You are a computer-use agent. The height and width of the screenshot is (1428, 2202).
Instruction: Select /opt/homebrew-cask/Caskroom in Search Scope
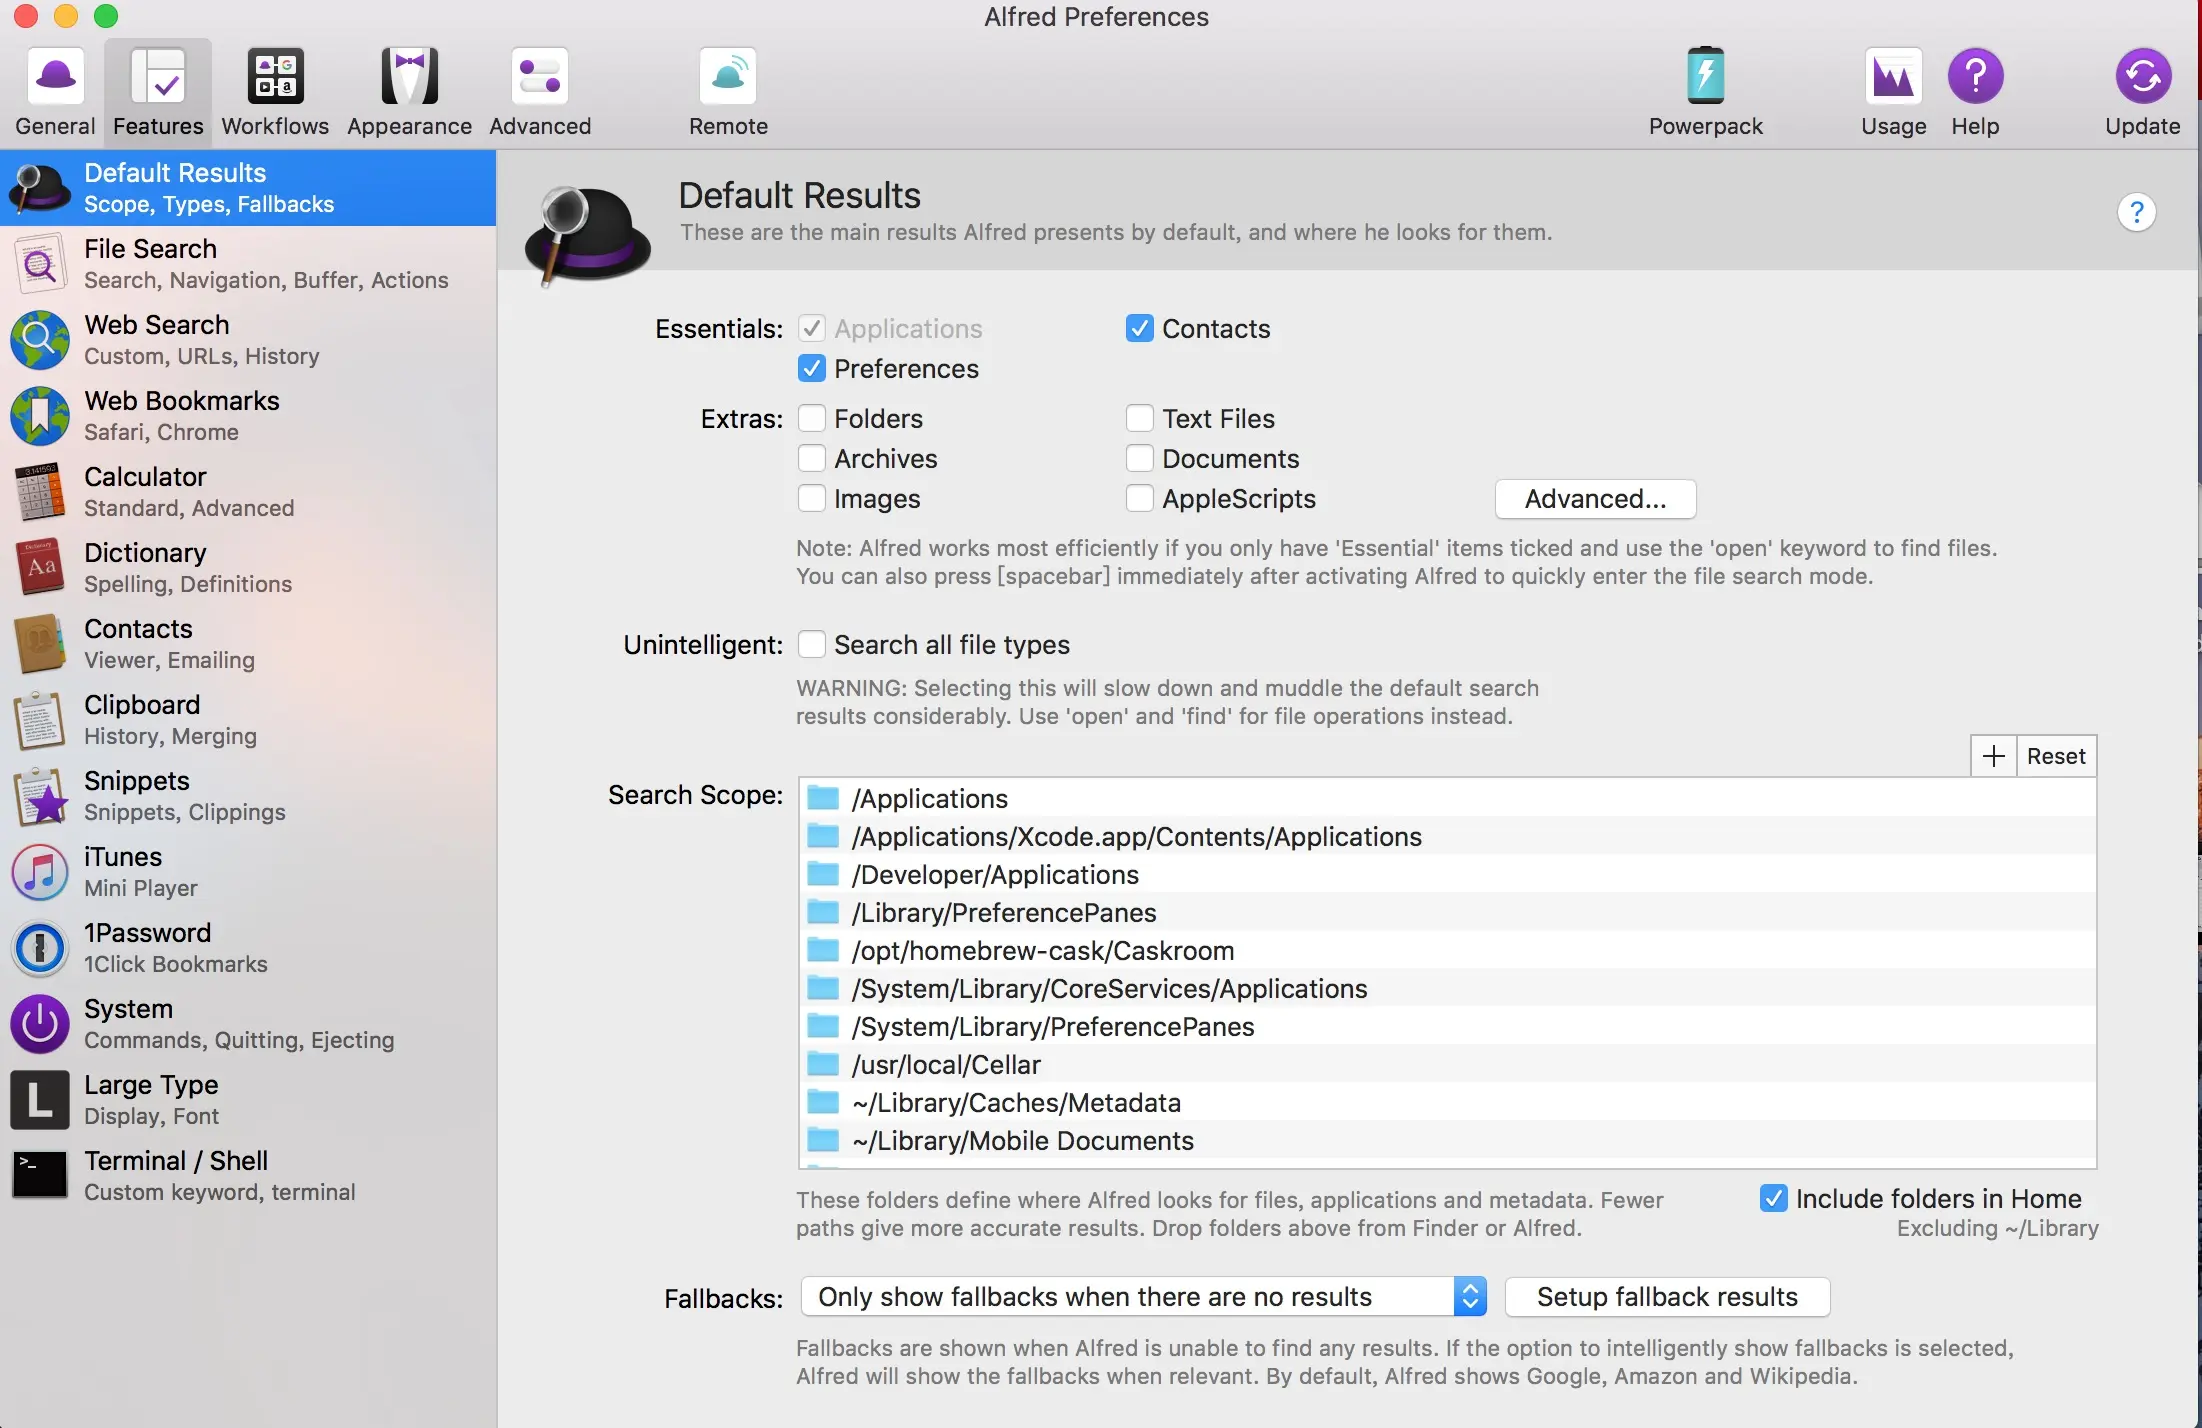click(x=1042, y=951)
